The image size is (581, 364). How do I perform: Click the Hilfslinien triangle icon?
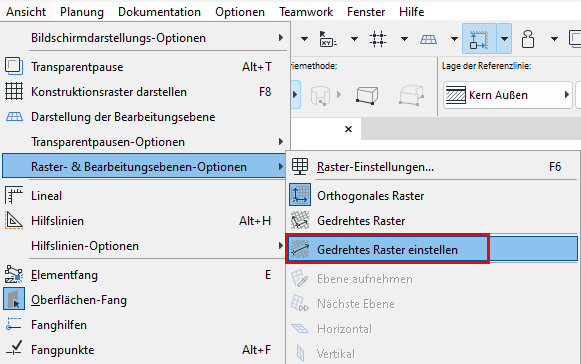(x=14, y=220)
